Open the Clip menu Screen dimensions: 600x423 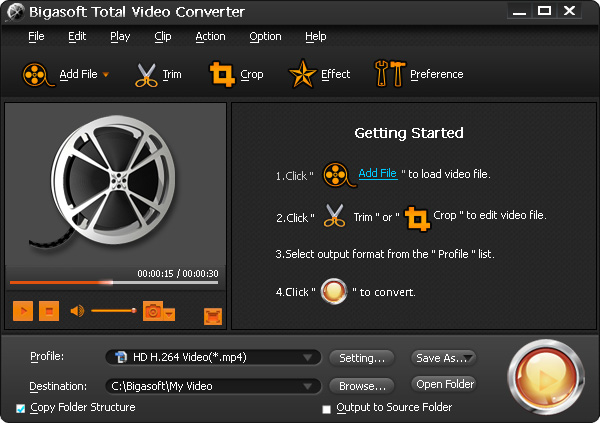point(163,36)
